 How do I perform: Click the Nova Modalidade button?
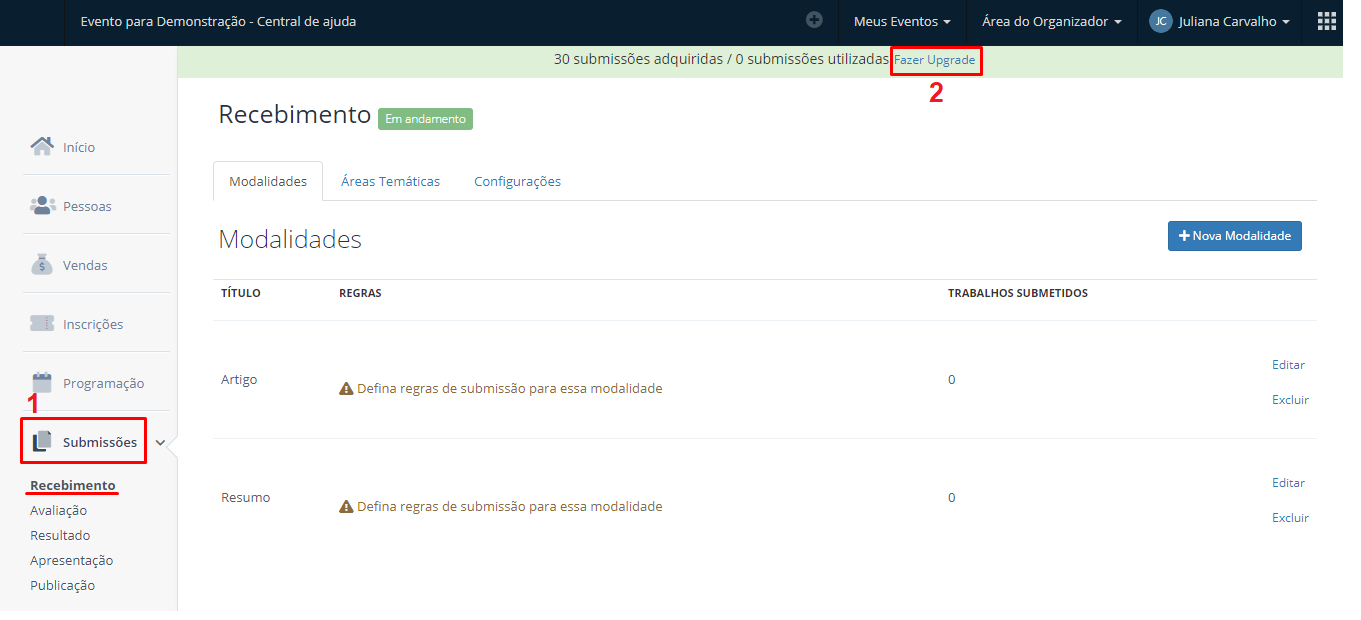click(x=1235, y=236)
